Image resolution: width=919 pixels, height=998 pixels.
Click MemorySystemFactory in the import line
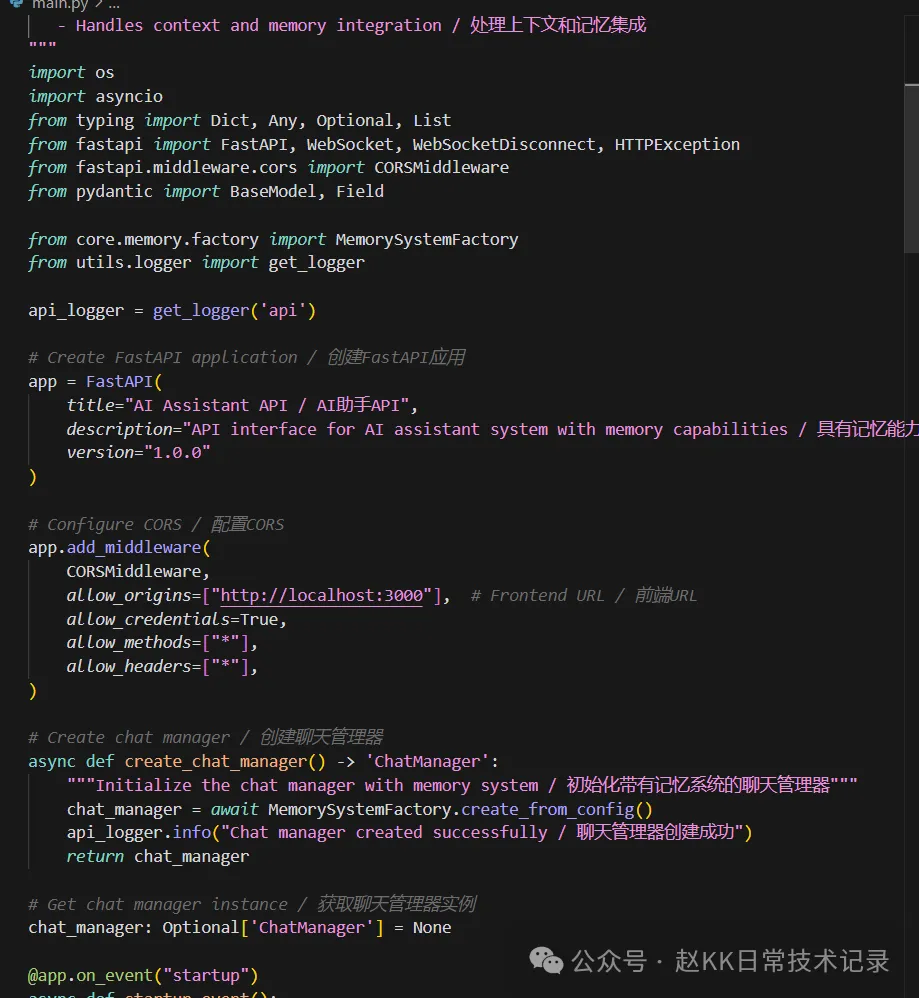pyautogui.click(x=427, y=240)
